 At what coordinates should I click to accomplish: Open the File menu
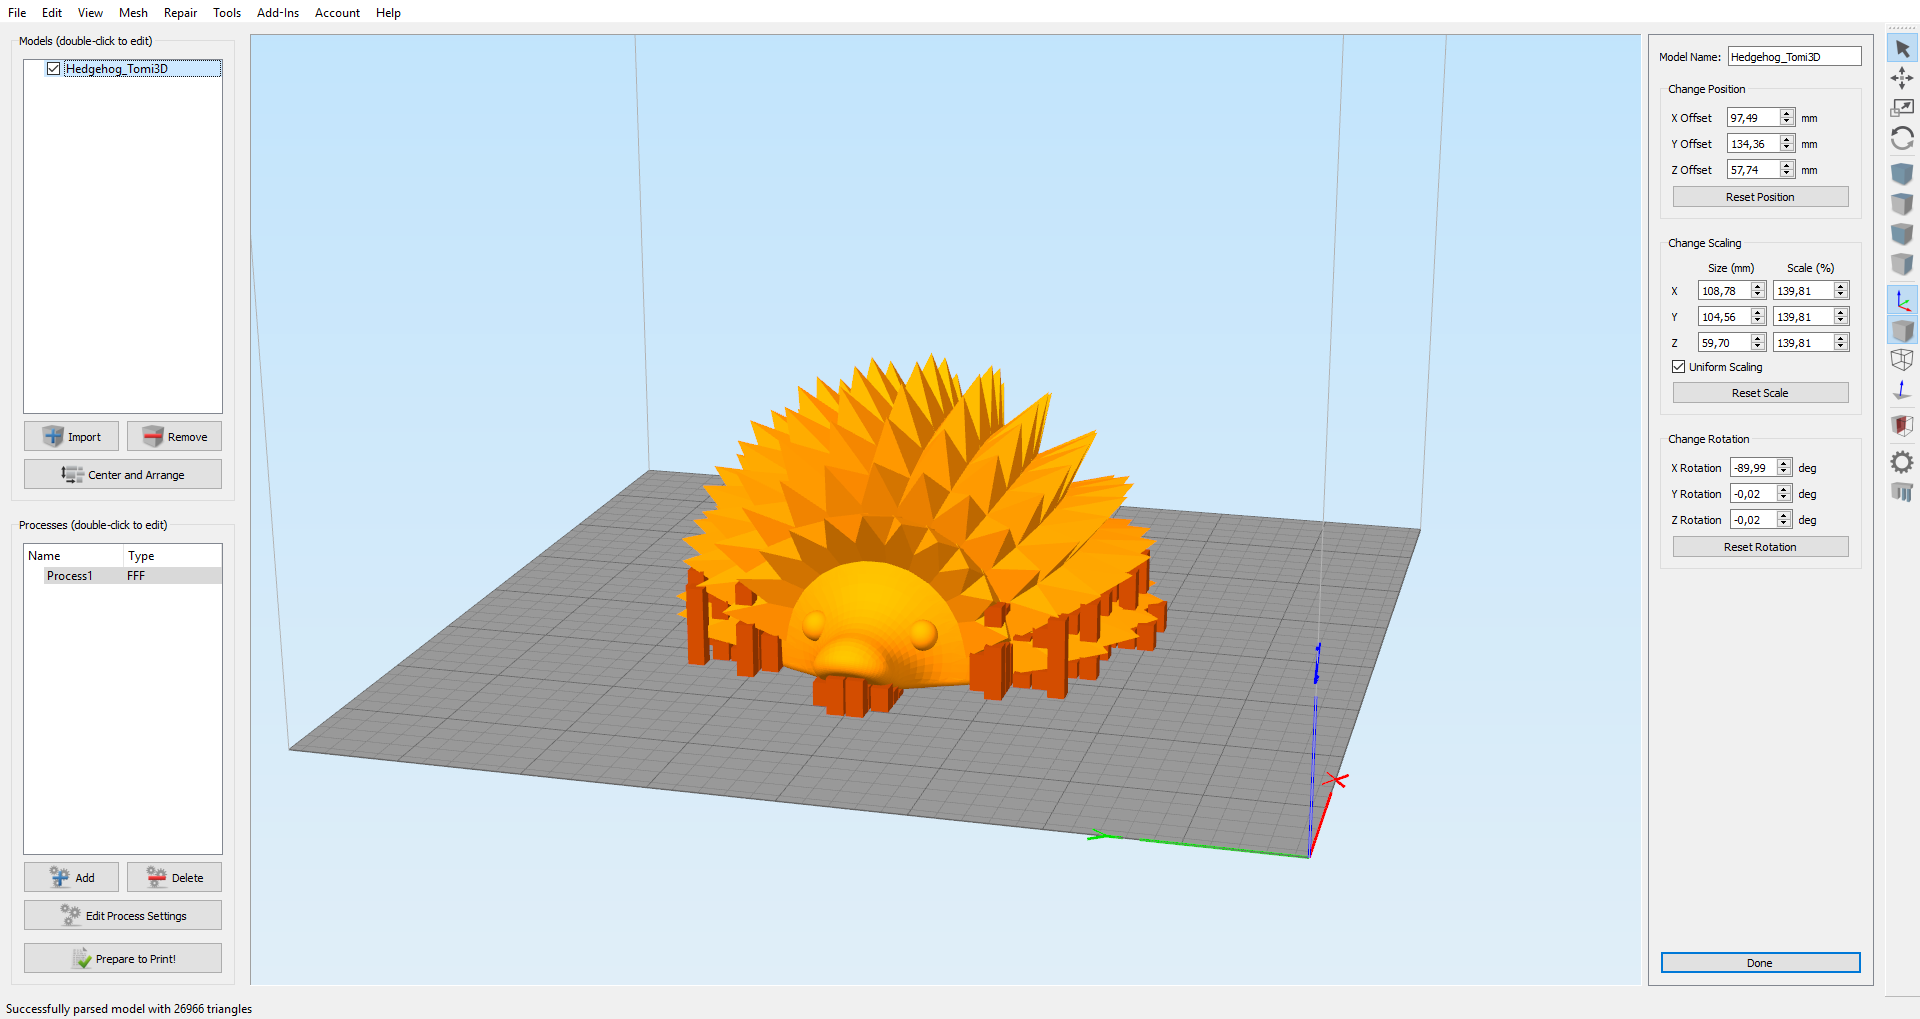[17, 13]
